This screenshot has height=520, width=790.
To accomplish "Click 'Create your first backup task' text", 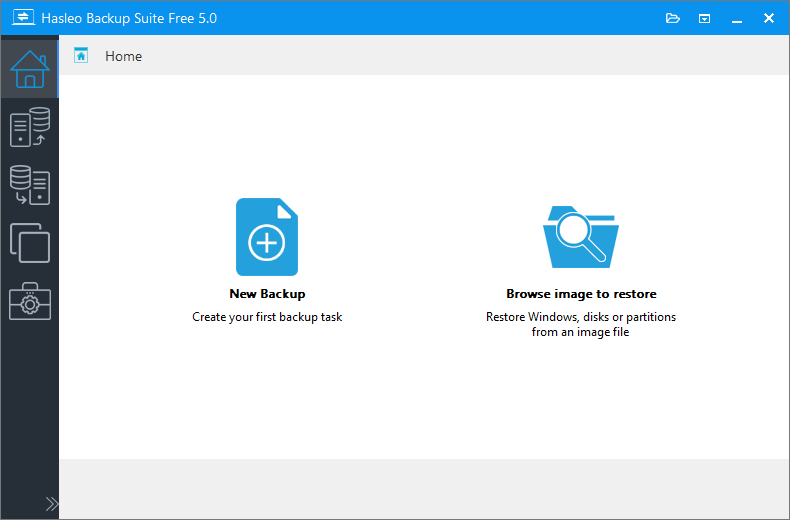I will point(267,317).
